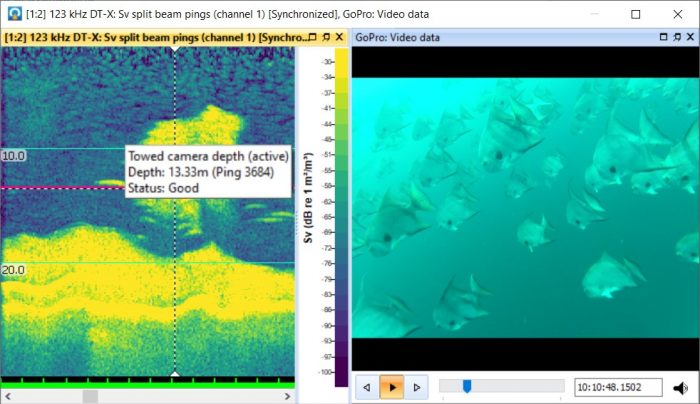Viewport: 700px width, 404px height.
Task: Mute the video with speaker icon
Action: 681,387
